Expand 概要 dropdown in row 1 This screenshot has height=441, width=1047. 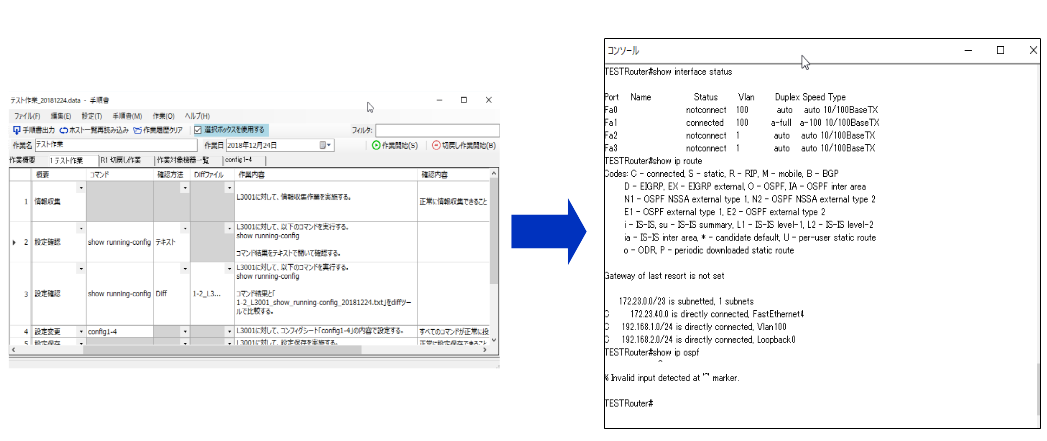point(81,187)
